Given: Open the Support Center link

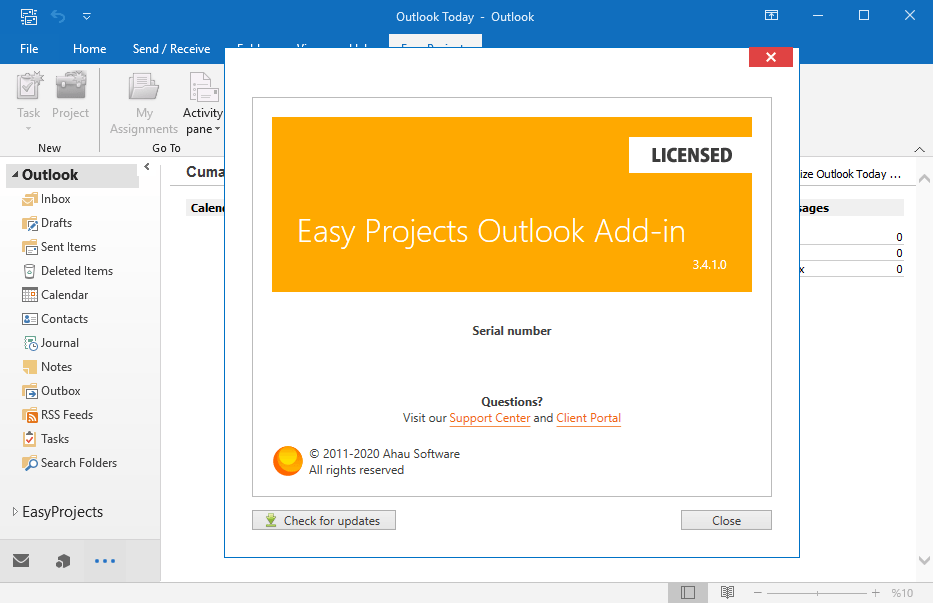Looking at the screenshot, I should click(490, 418).
